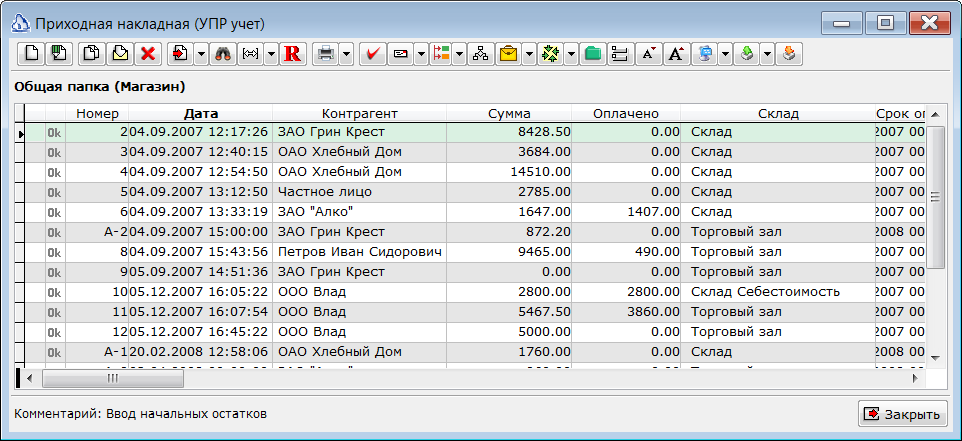
Task: Sort by the Номер column header
Action: point(97,113)
